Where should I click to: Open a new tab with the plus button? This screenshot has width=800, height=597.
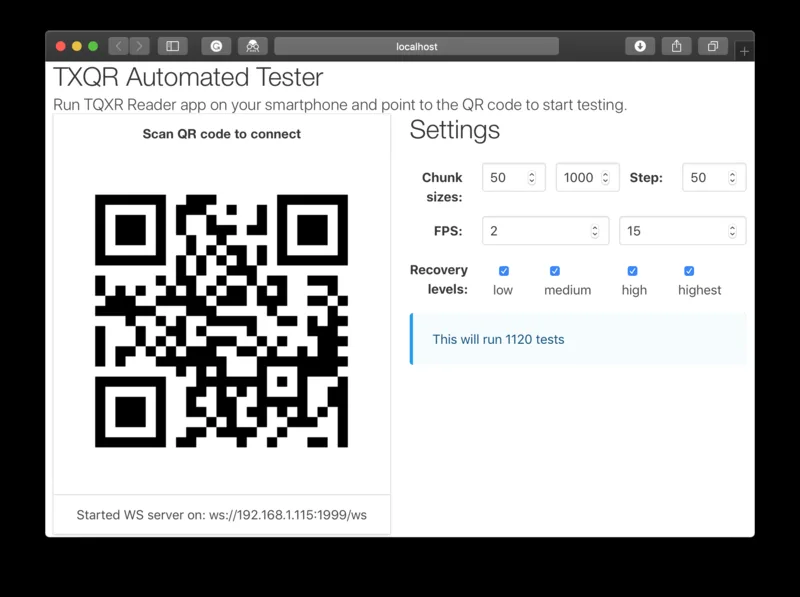point(744,52)
